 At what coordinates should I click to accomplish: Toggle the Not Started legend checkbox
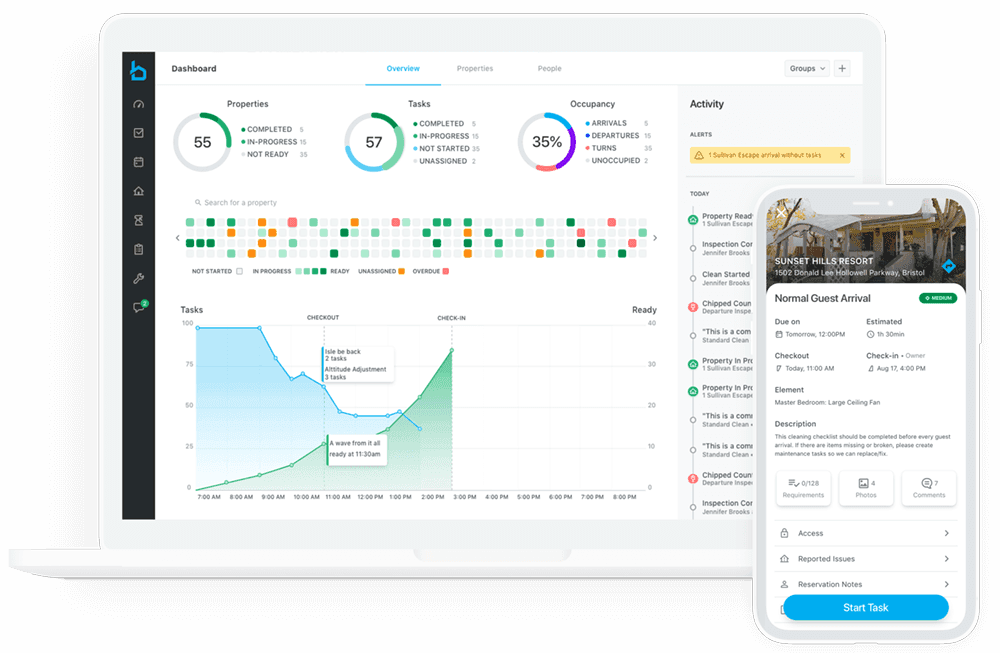[x=239, y=271]
